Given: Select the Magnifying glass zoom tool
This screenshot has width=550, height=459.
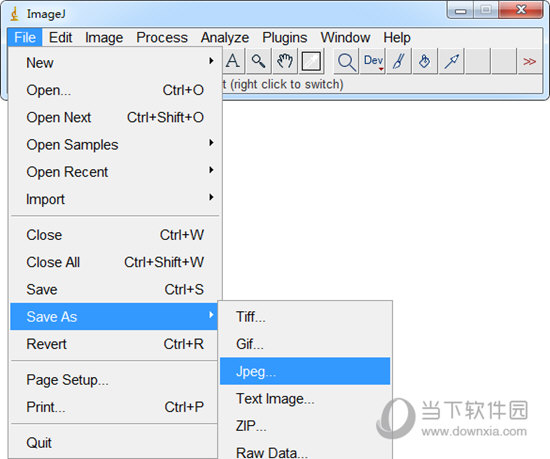Looking at the screenshot, I should [259, 61].
